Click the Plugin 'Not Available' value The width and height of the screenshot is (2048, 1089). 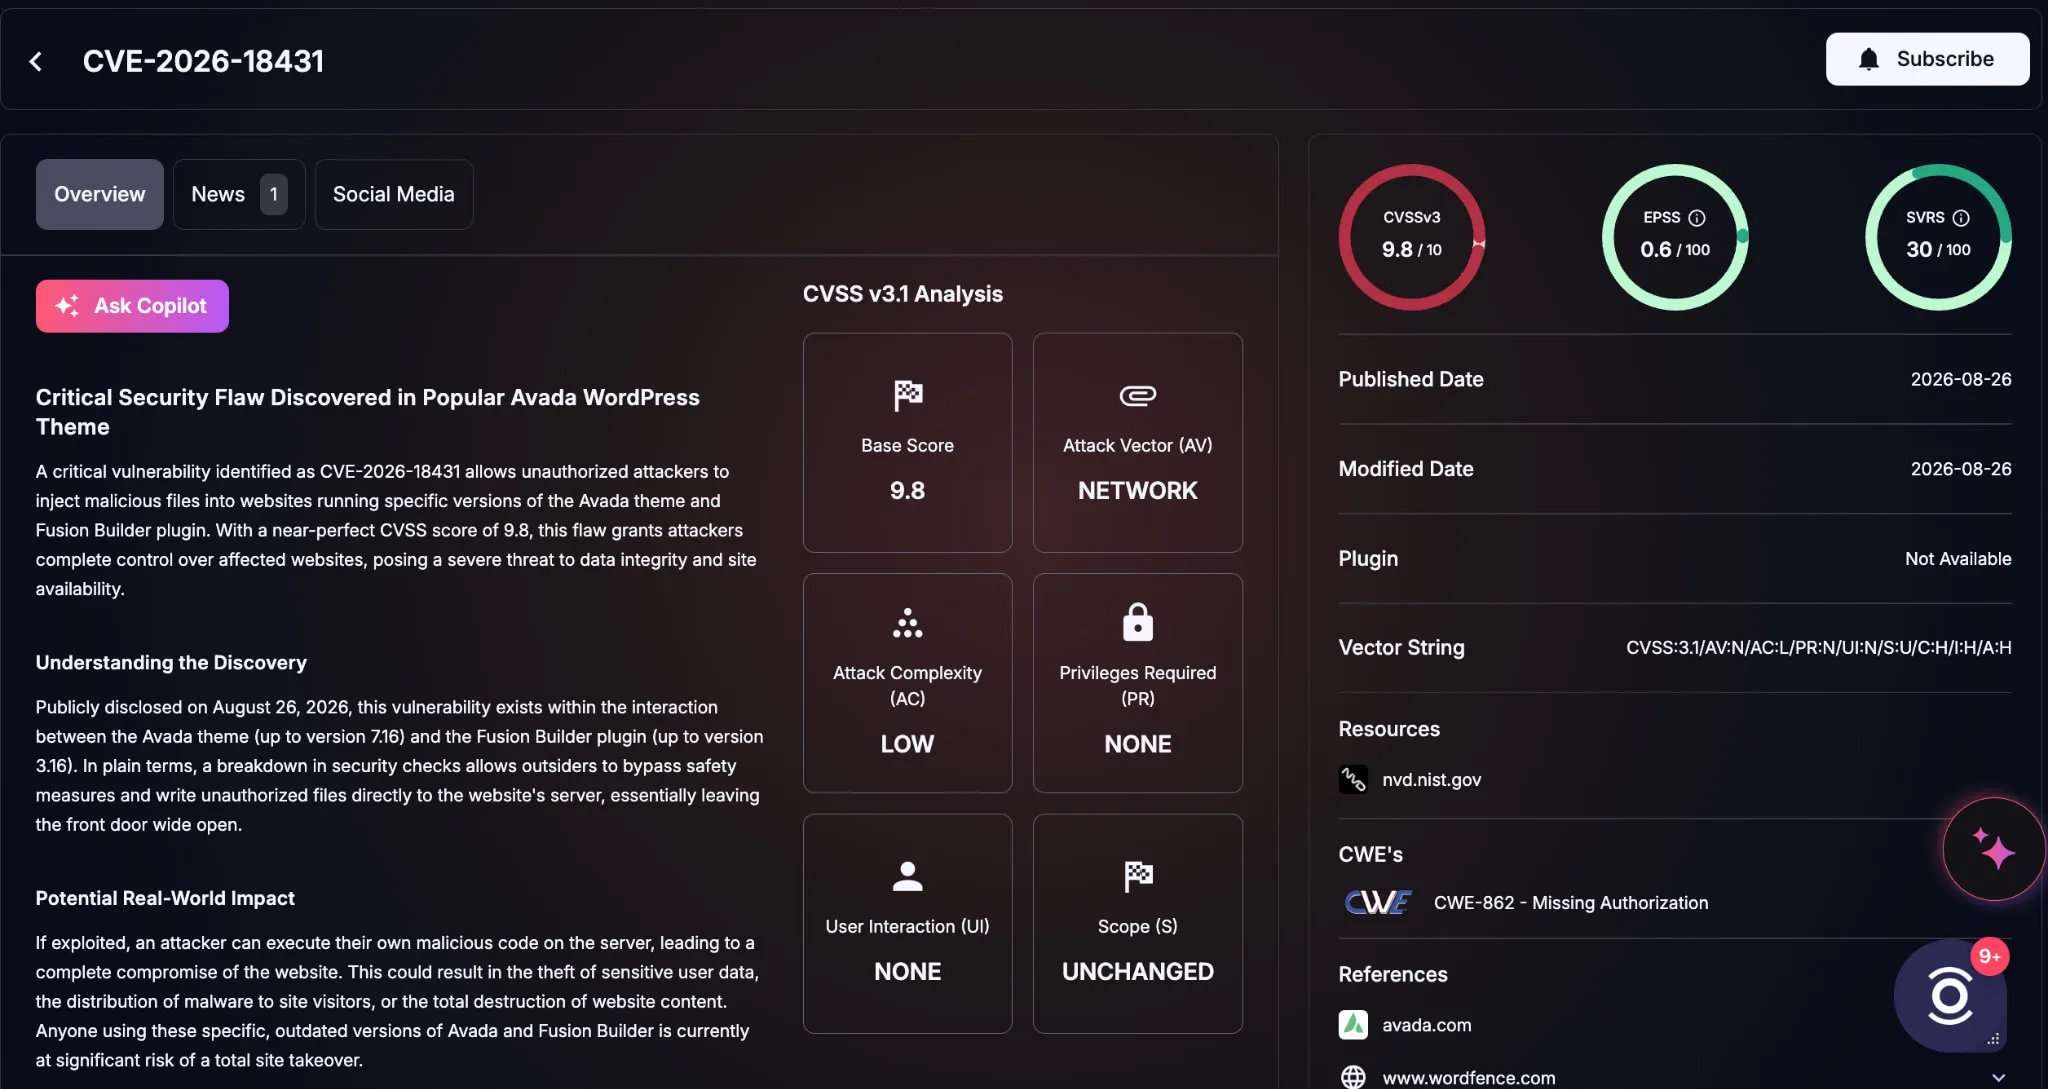click(1957, 558)
